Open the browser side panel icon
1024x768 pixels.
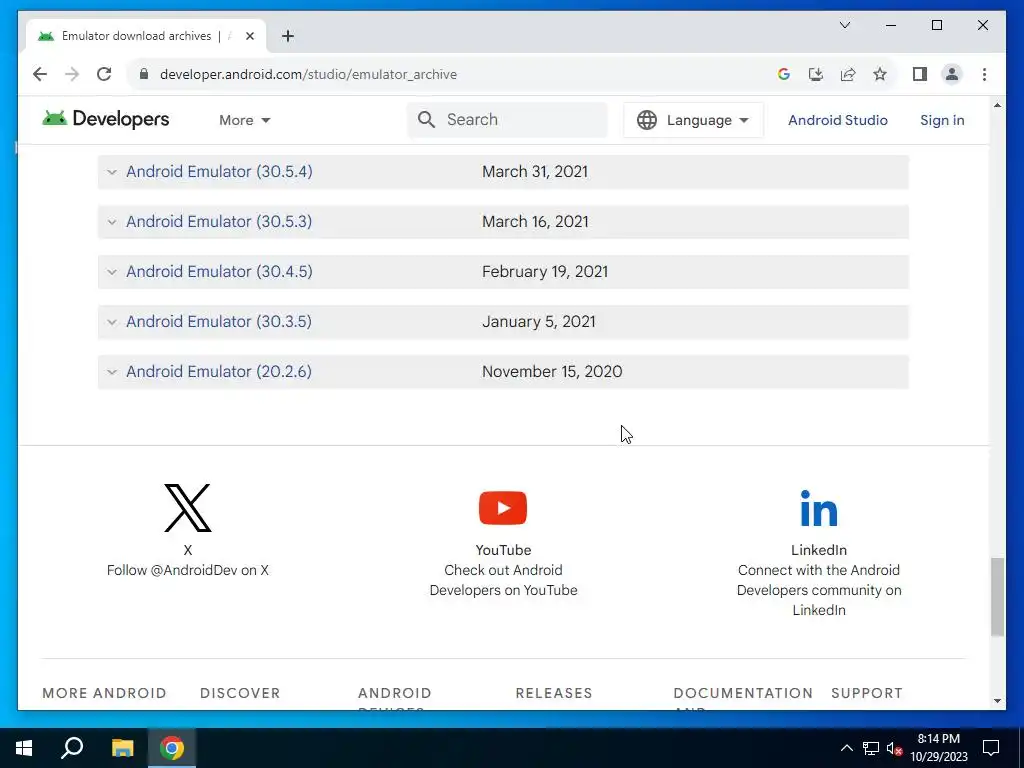[920, 74]
